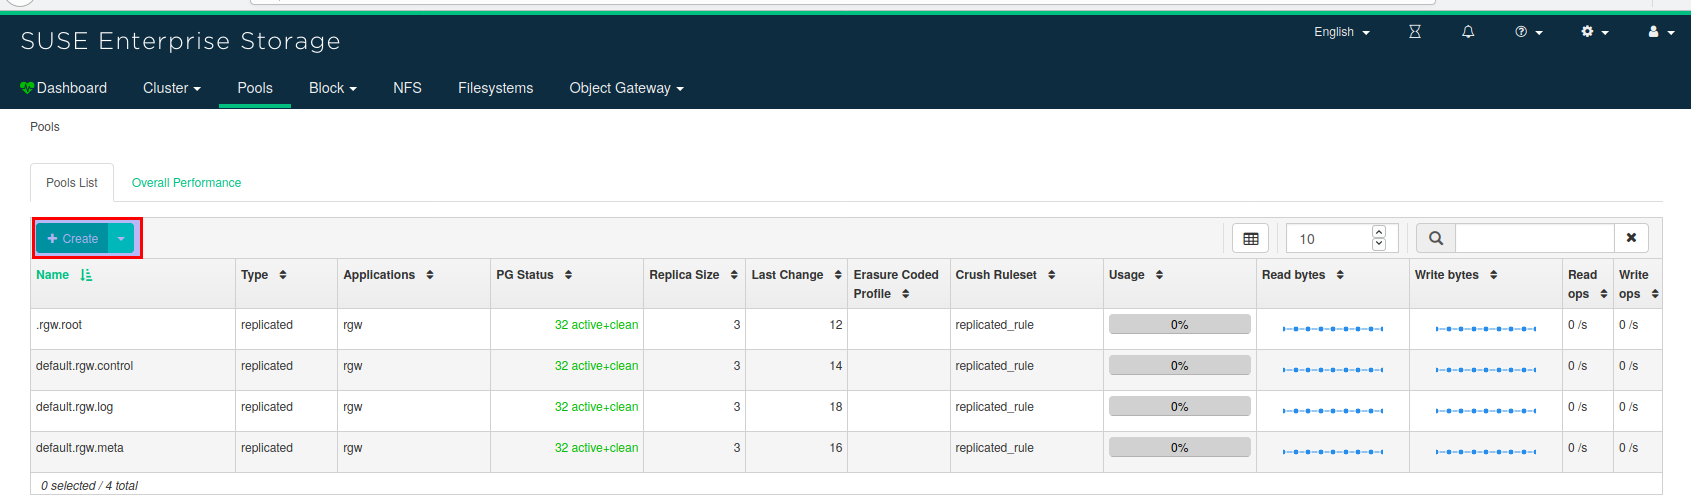Open the notifications bell icon
The image size is (1691, 497).
coord(1468,32)
